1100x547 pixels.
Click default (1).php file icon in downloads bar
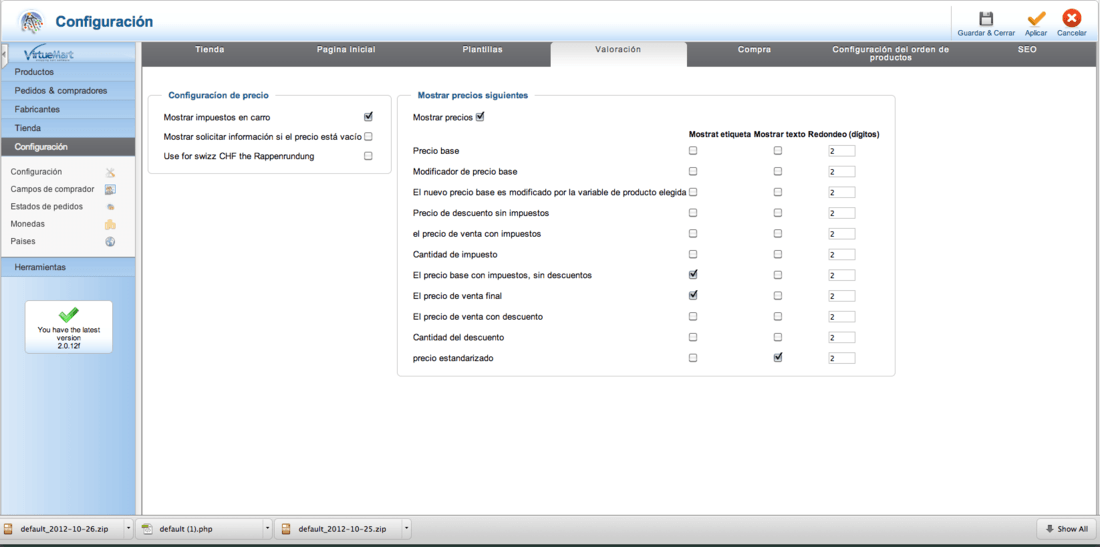(147, 529)
